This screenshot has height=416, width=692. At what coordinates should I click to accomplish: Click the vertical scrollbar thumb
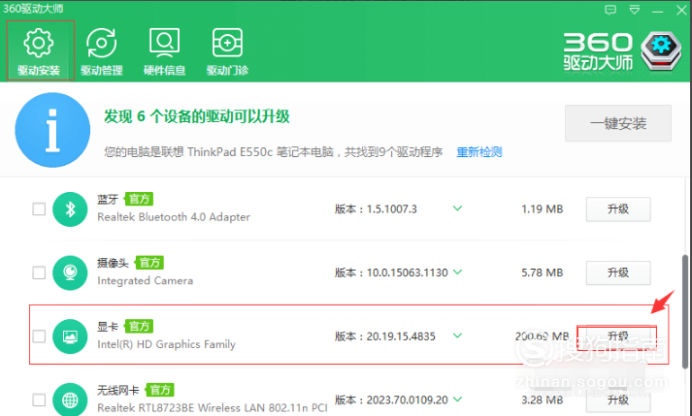[685, 311]
